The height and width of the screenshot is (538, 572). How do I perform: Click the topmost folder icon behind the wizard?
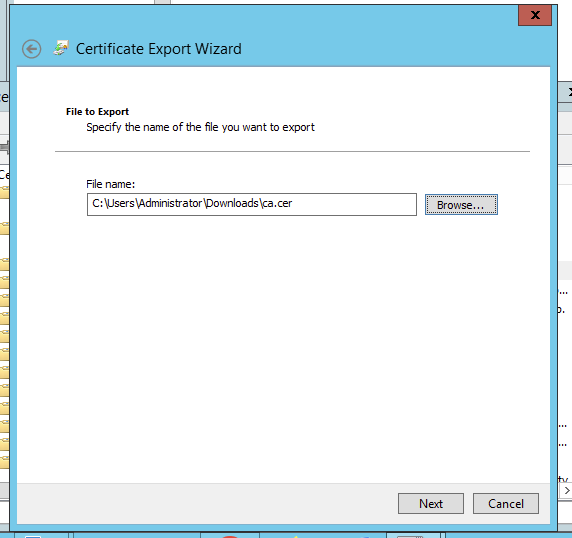point(4,192)
